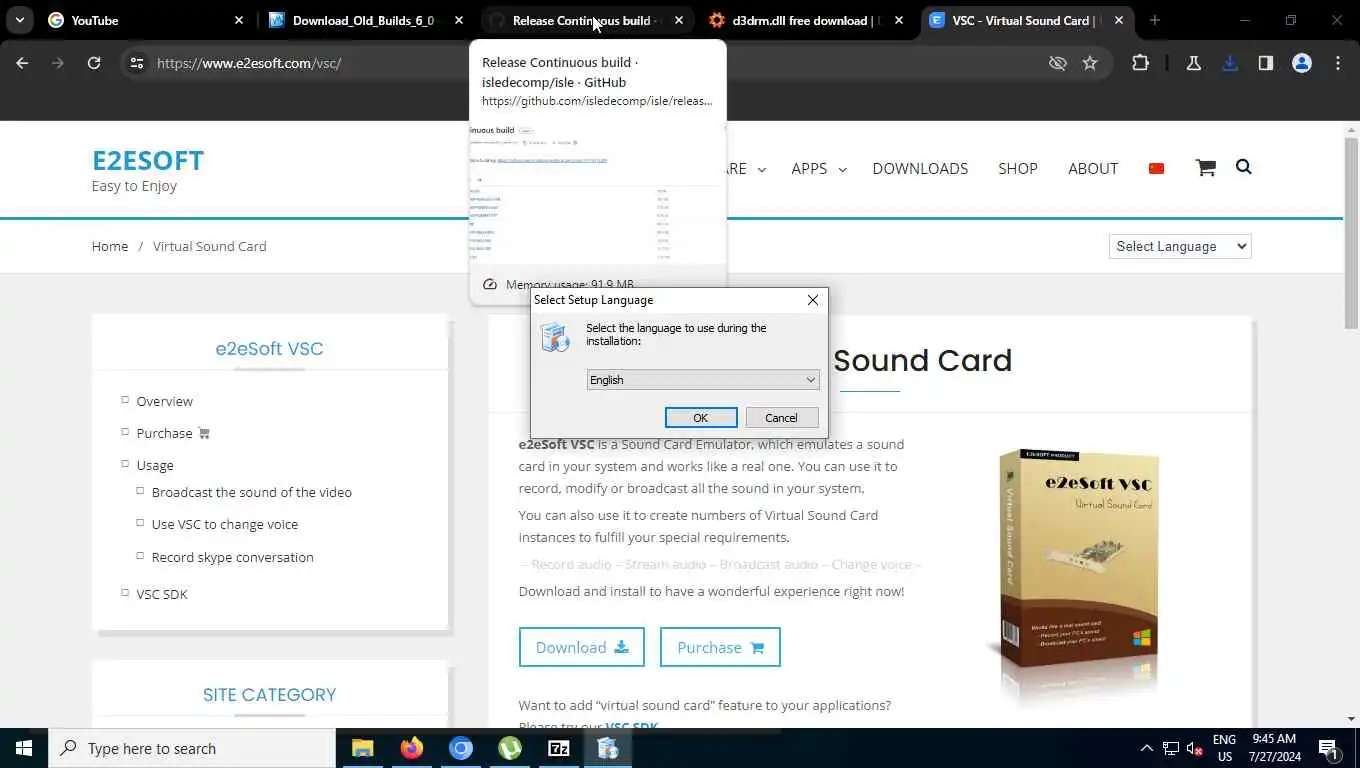Open site search magnifier icon
Viewport: 1360px width, 768px height.
point(1244,167)
